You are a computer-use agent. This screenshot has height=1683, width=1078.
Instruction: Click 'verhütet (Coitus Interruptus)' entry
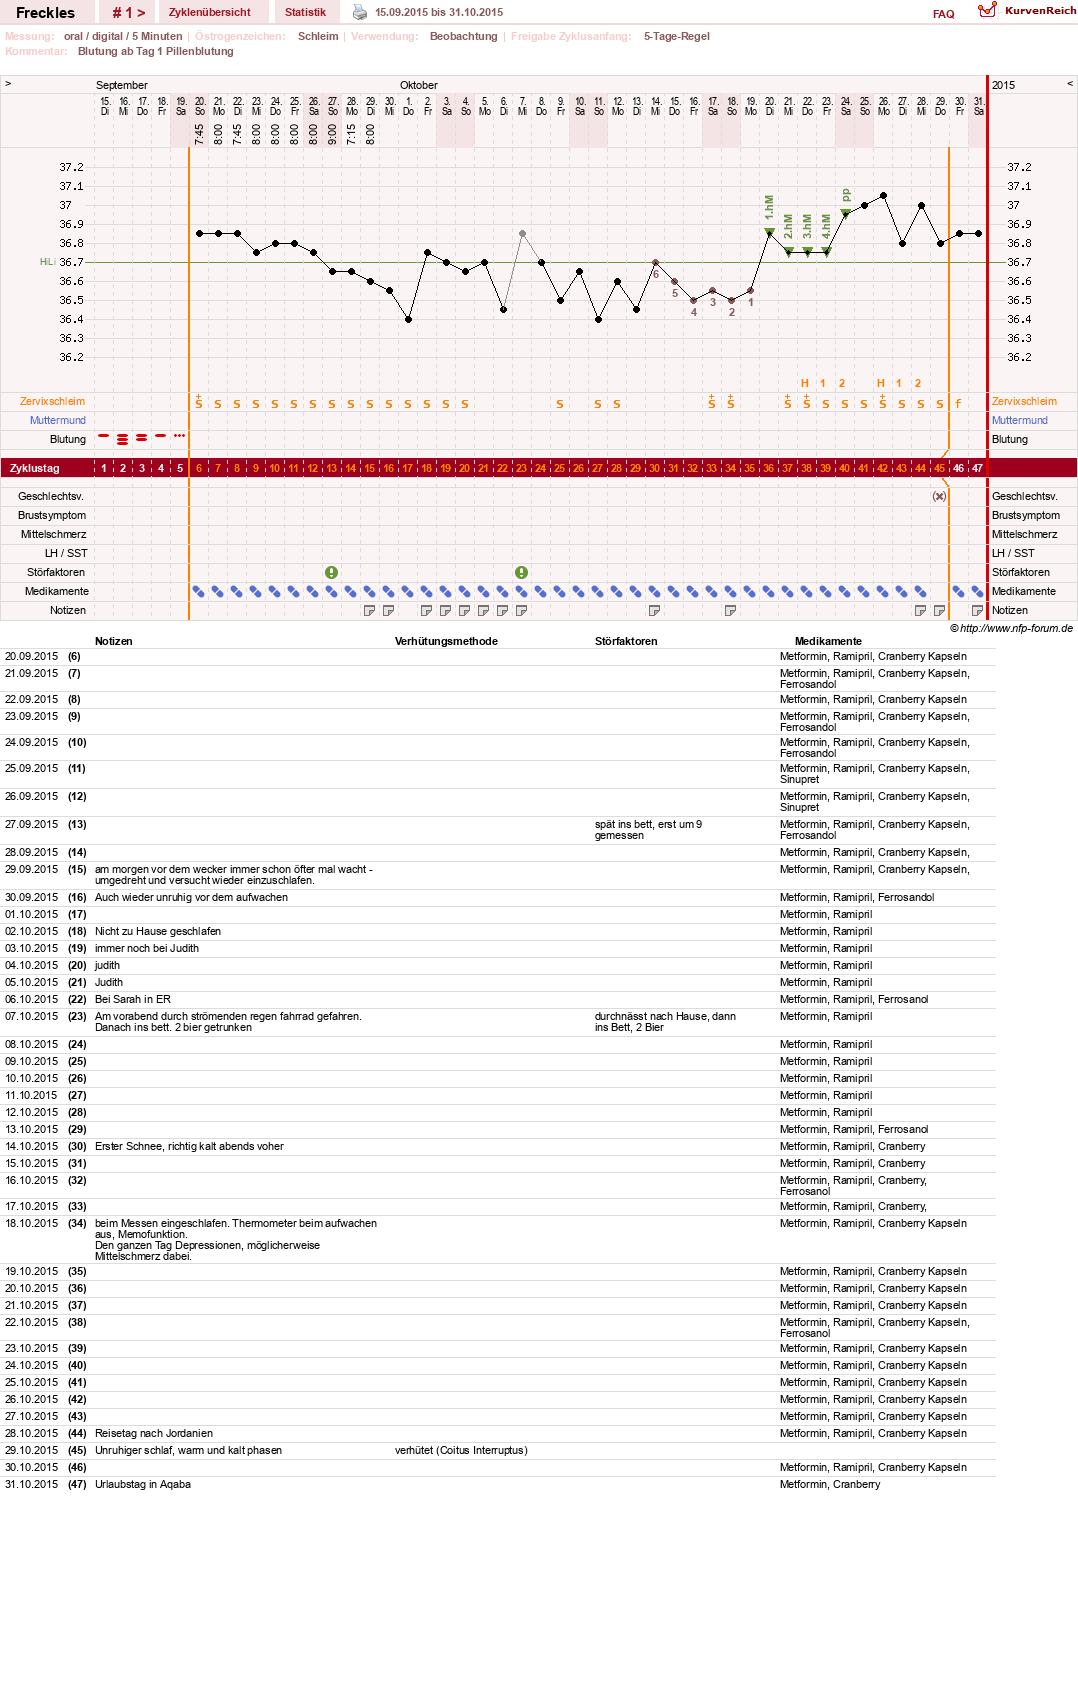pos(461,1450)
